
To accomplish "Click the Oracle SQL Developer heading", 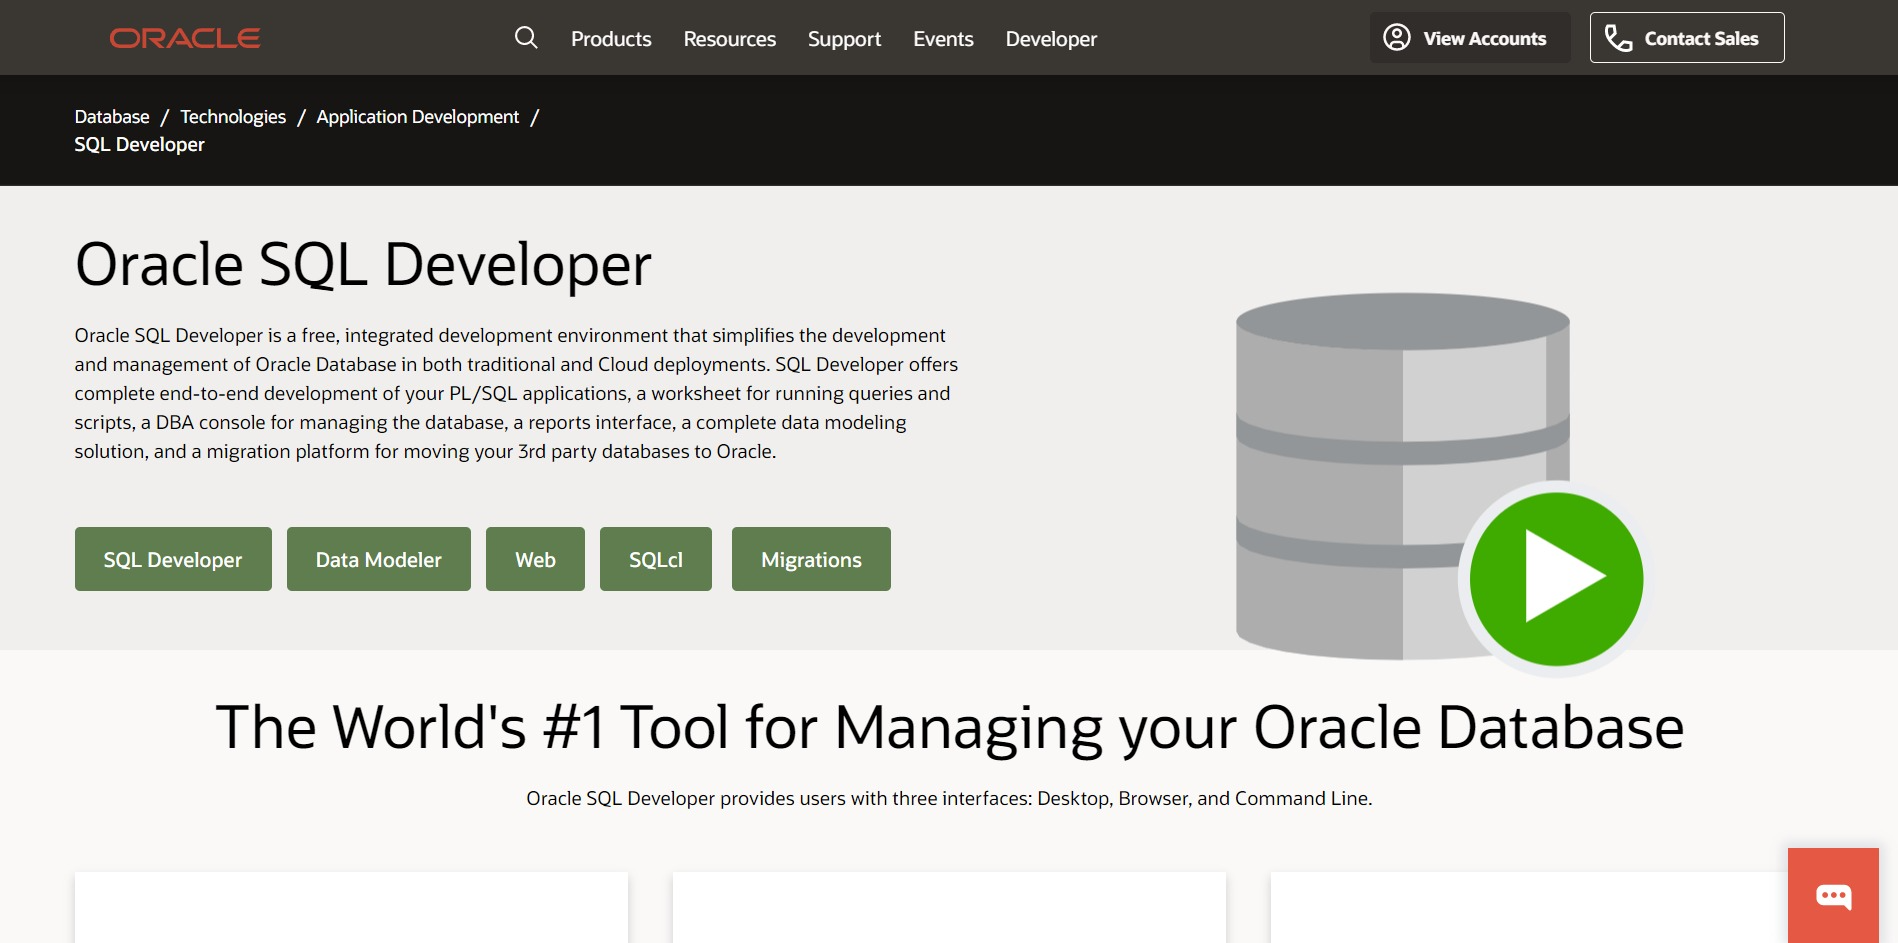I will [x=363, y=266].
